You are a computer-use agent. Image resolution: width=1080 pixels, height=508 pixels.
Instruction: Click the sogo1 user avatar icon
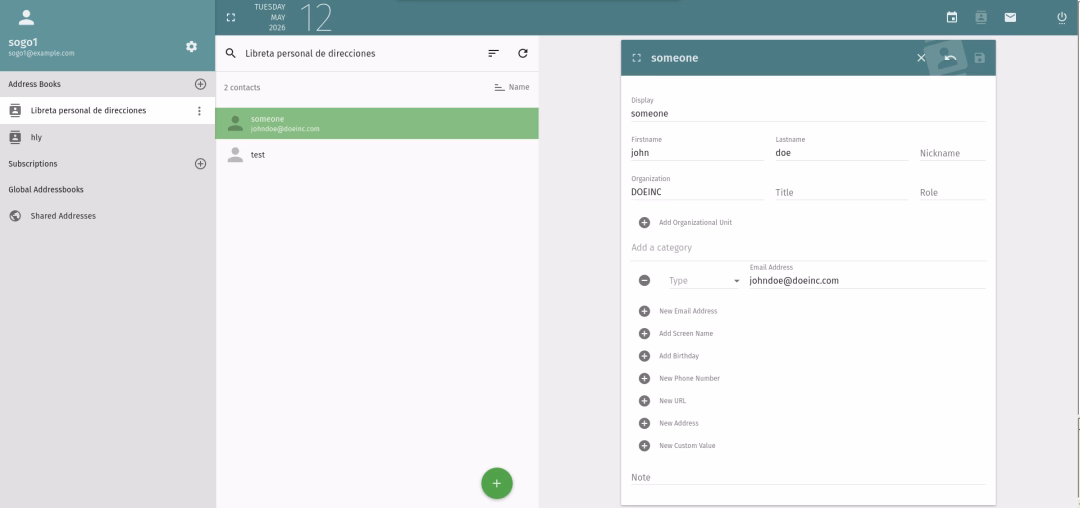[26, 17]
